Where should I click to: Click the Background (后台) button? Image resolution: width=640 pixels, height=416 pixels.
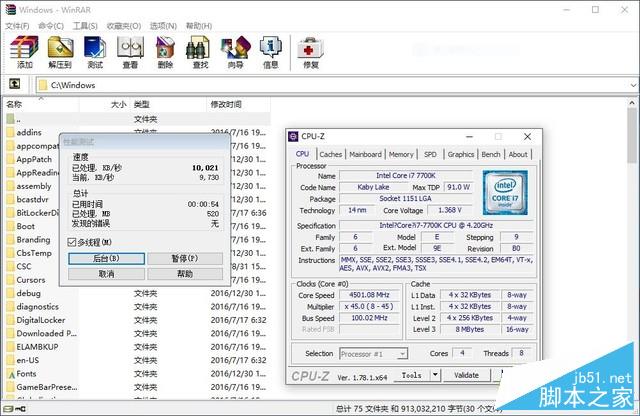tap(106, 258)
